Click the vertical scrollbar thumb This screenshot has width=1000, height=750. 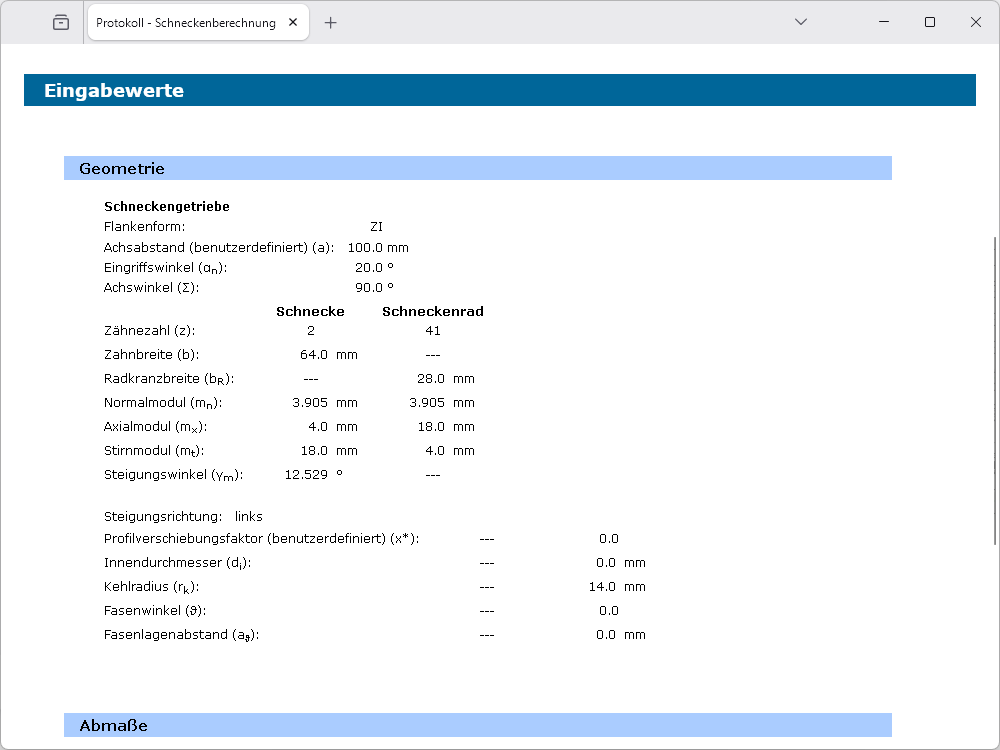tap(994, 390)
